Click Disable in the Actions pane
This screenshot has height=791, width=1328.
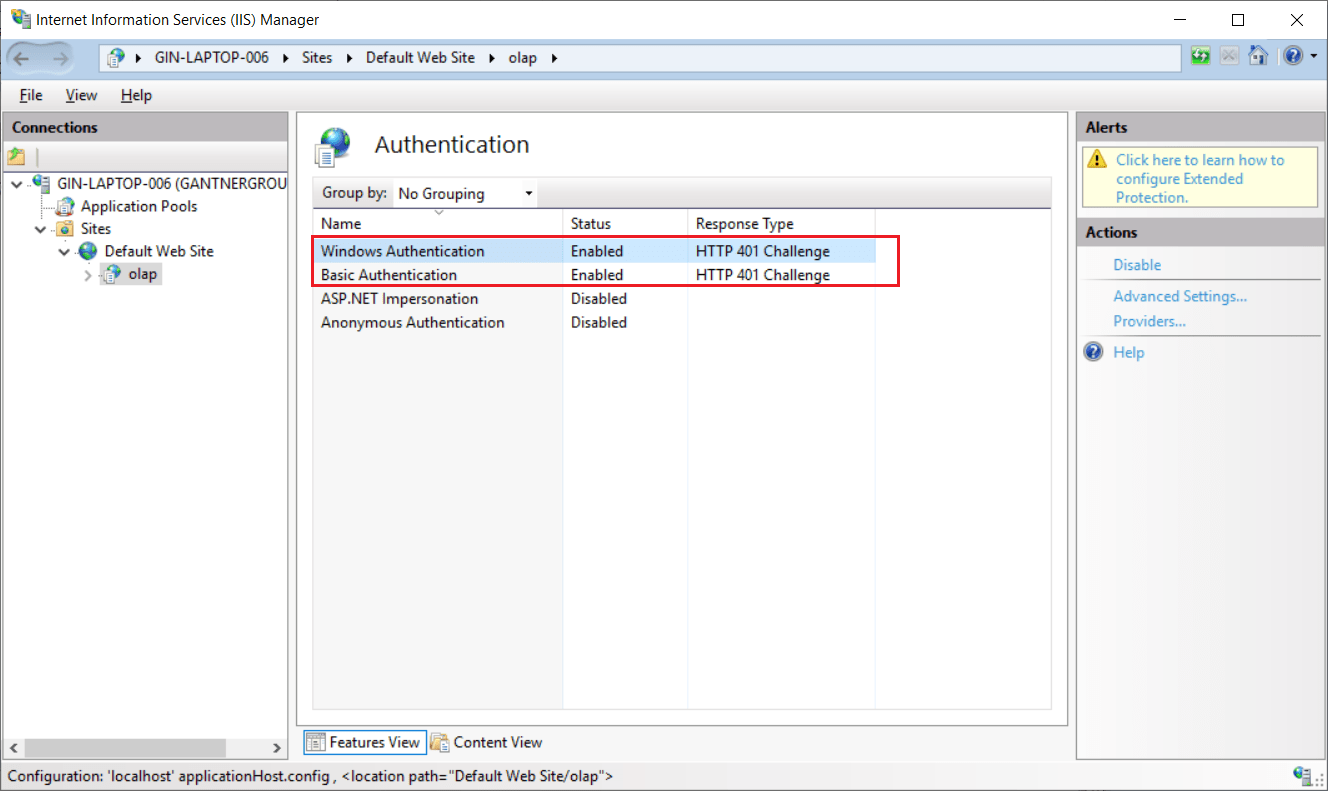tap(1137, 265)
